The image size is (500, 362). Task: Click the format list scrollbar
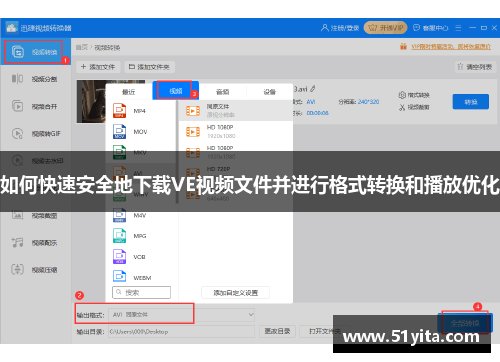point(177,153)
